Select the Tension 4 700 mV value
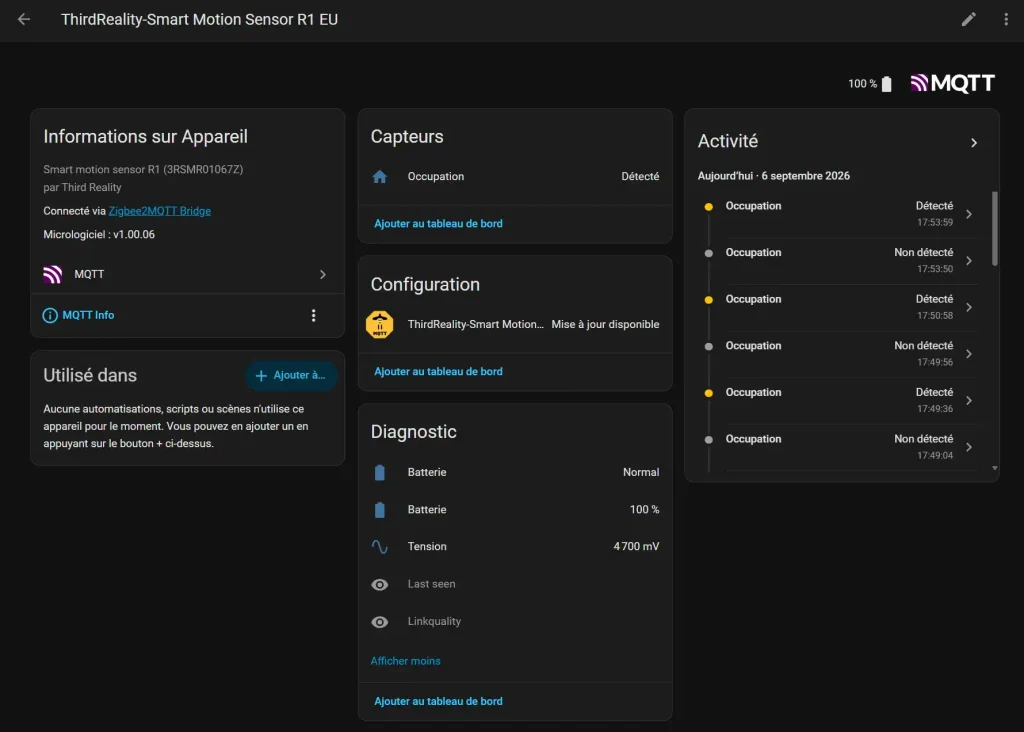 (636, 547)
